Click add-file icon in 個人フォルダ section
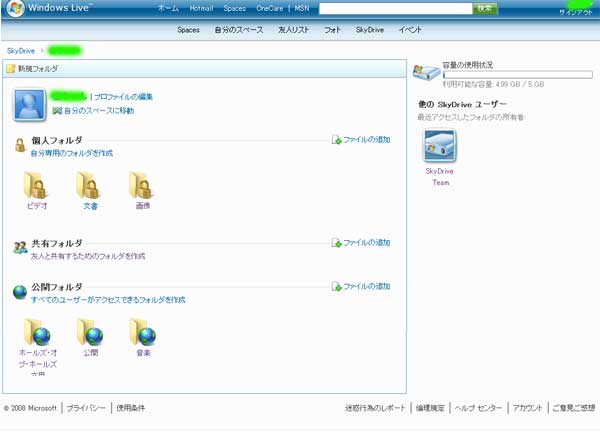 [x=336, y=140]
